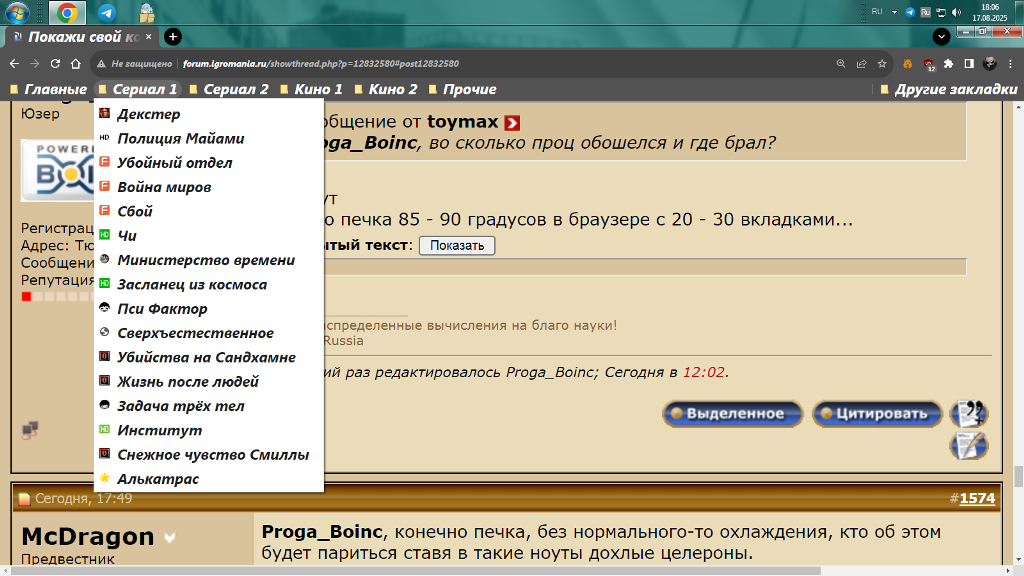Click the user status icon under the Proga_Boinc avatar
The width and height of the screenshot is (1024, 576).
[30, 430]
